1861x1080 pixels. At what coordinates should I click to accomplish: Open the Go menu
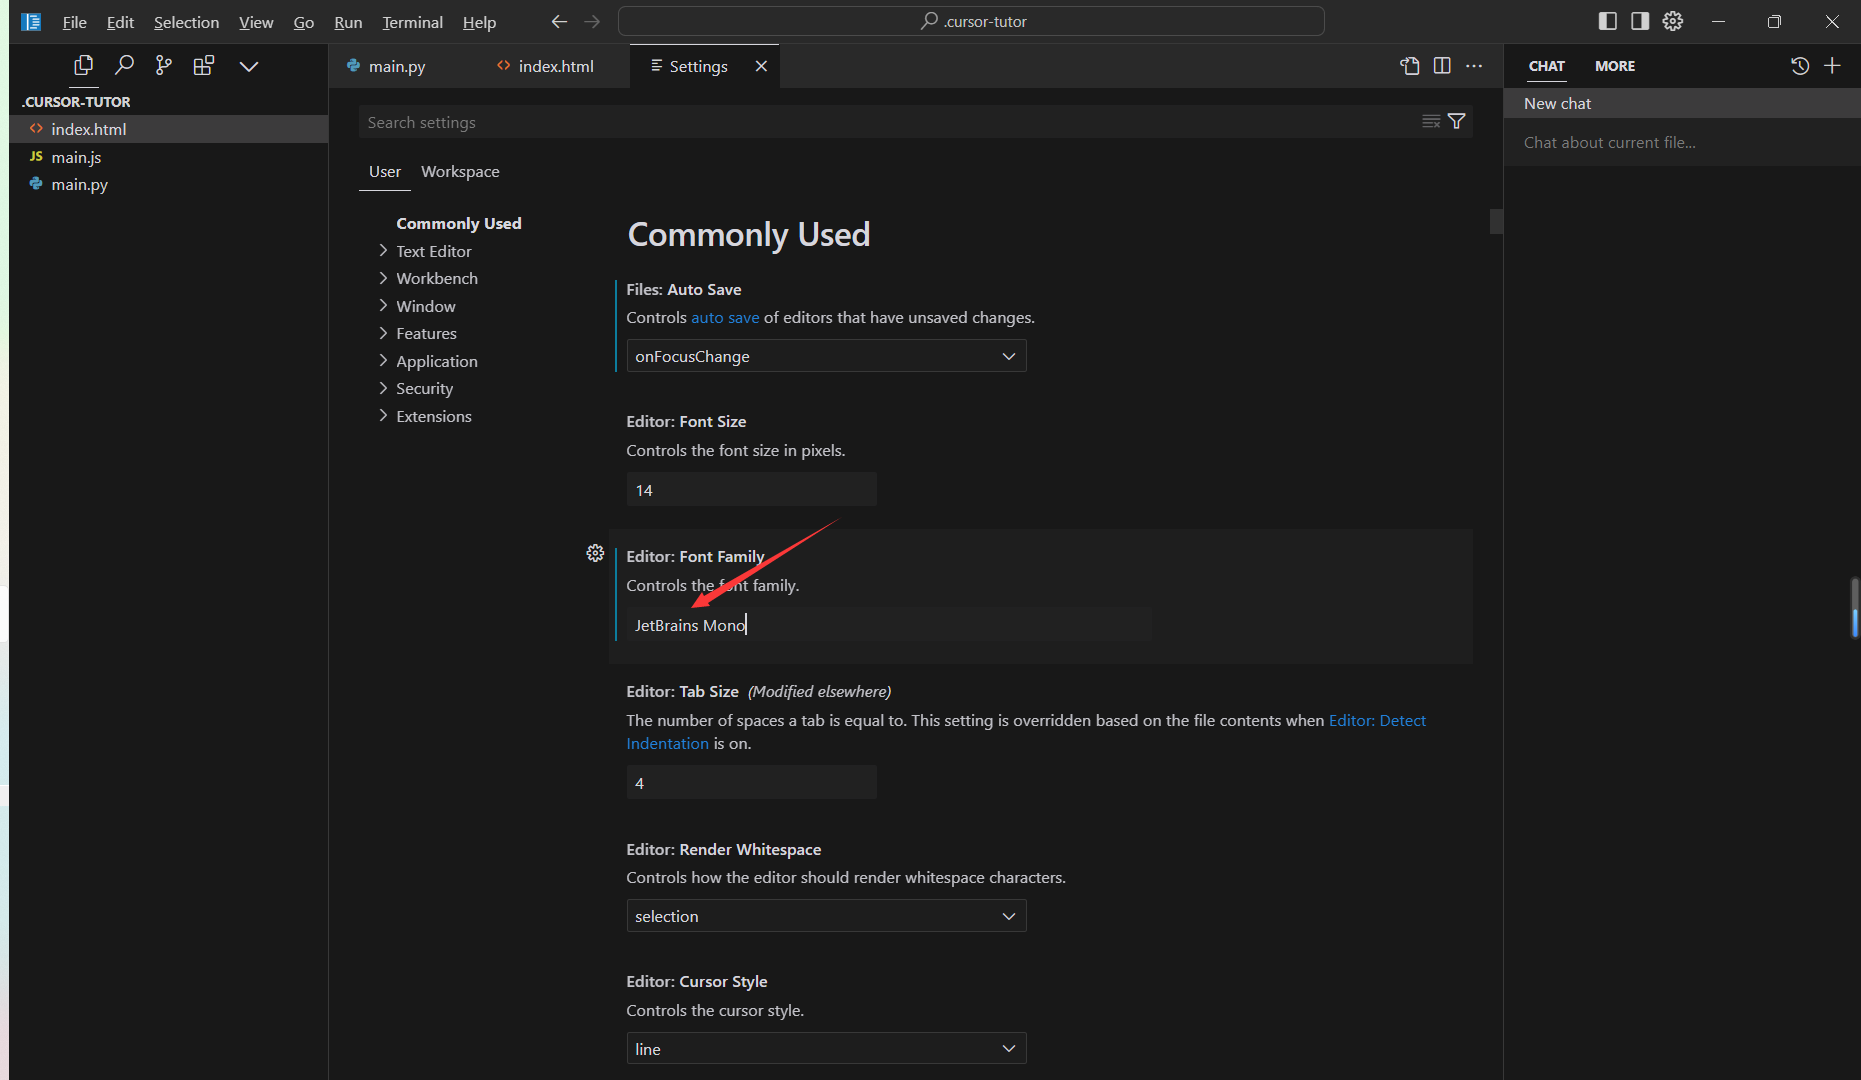pos(304,22)
